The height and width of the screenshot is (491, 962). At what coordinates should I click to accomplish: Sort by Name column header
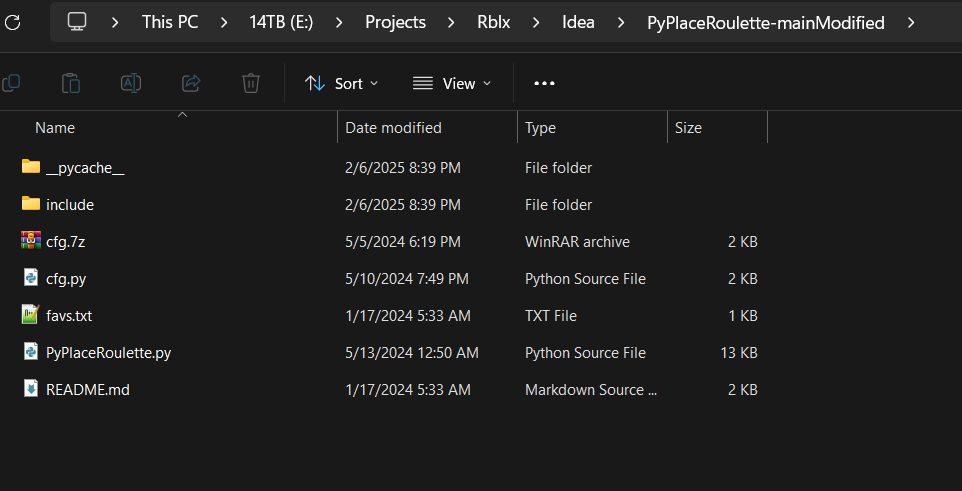pyautogui.click(x=55, y=128)
